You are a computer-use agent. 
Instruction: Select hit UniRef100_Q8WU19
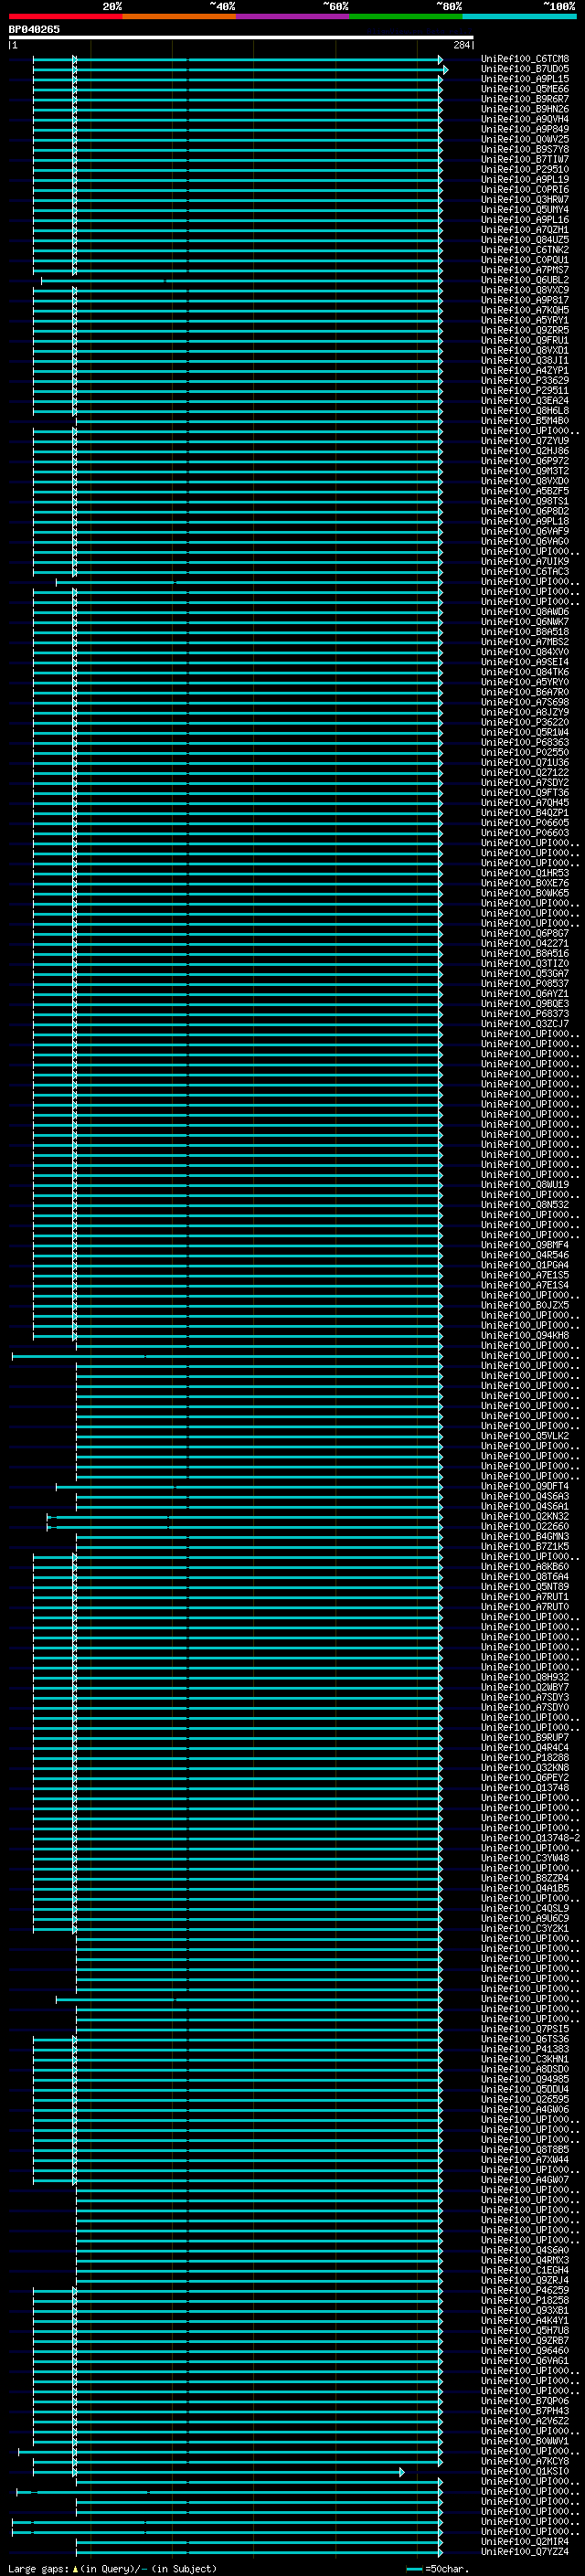[x=525, y=1185]
